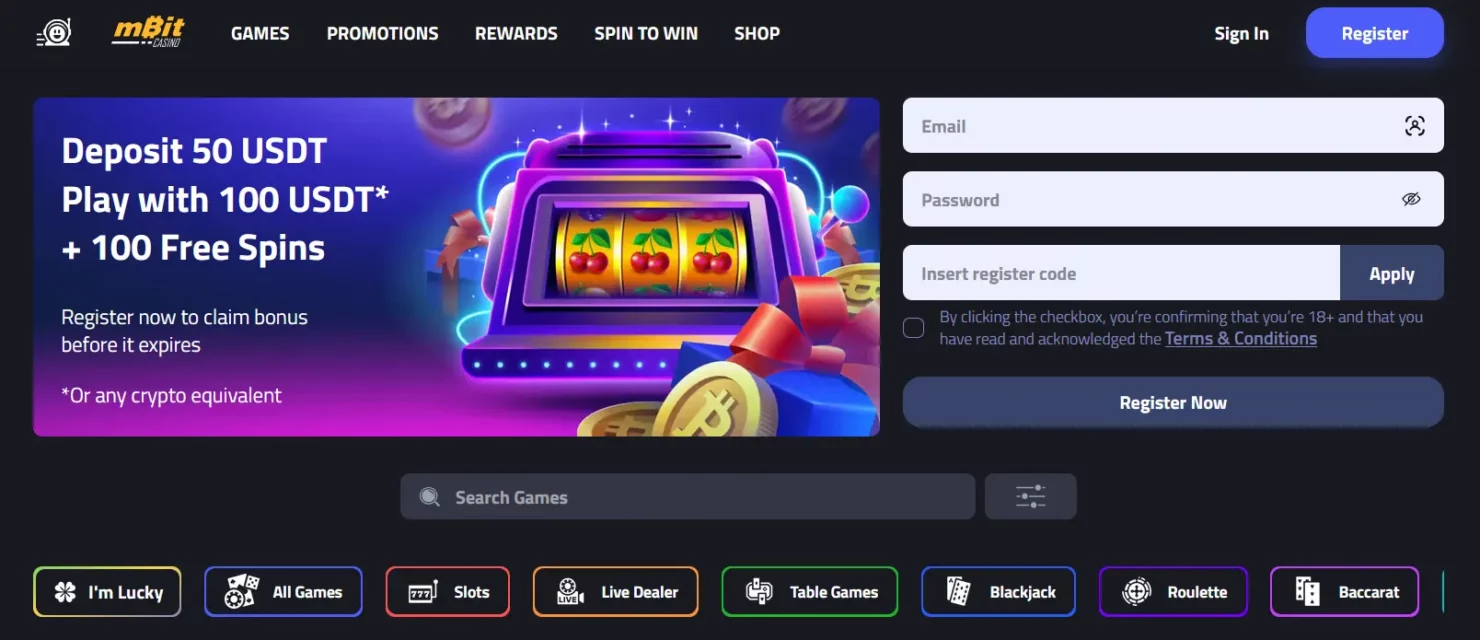Screen dimensions: 1480x640
Task: Click the Register Now button
Action: click(x=1173, y=403)
